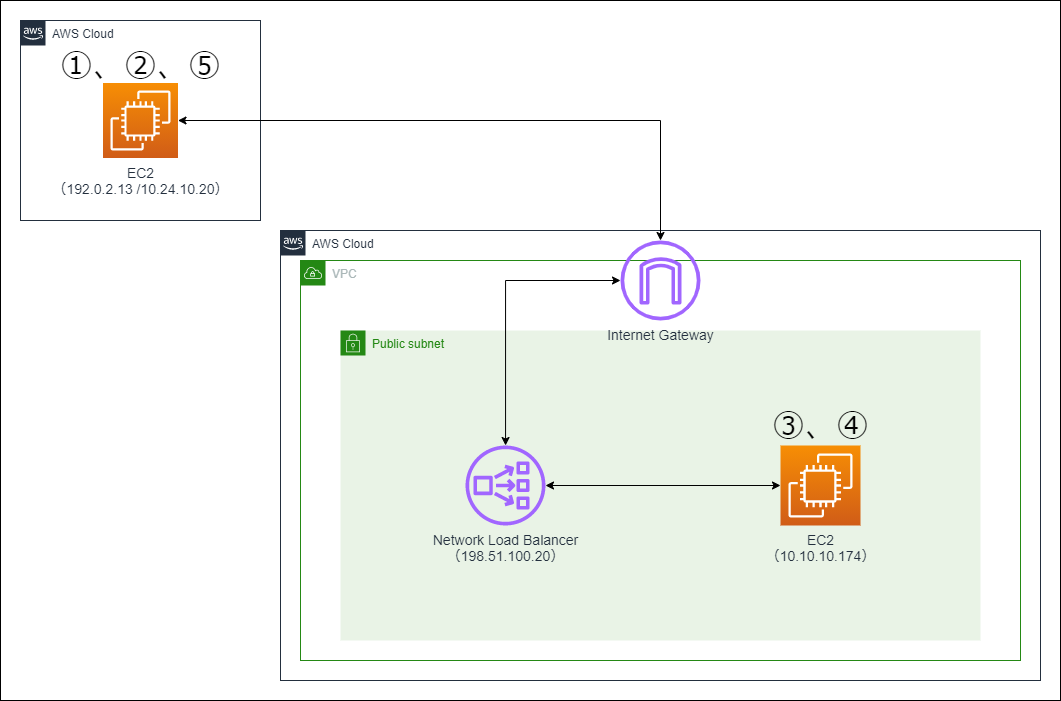Screen dimensions: 1061x701
Task: Select the green VPC cloud icon
Action: pos(313,273)
